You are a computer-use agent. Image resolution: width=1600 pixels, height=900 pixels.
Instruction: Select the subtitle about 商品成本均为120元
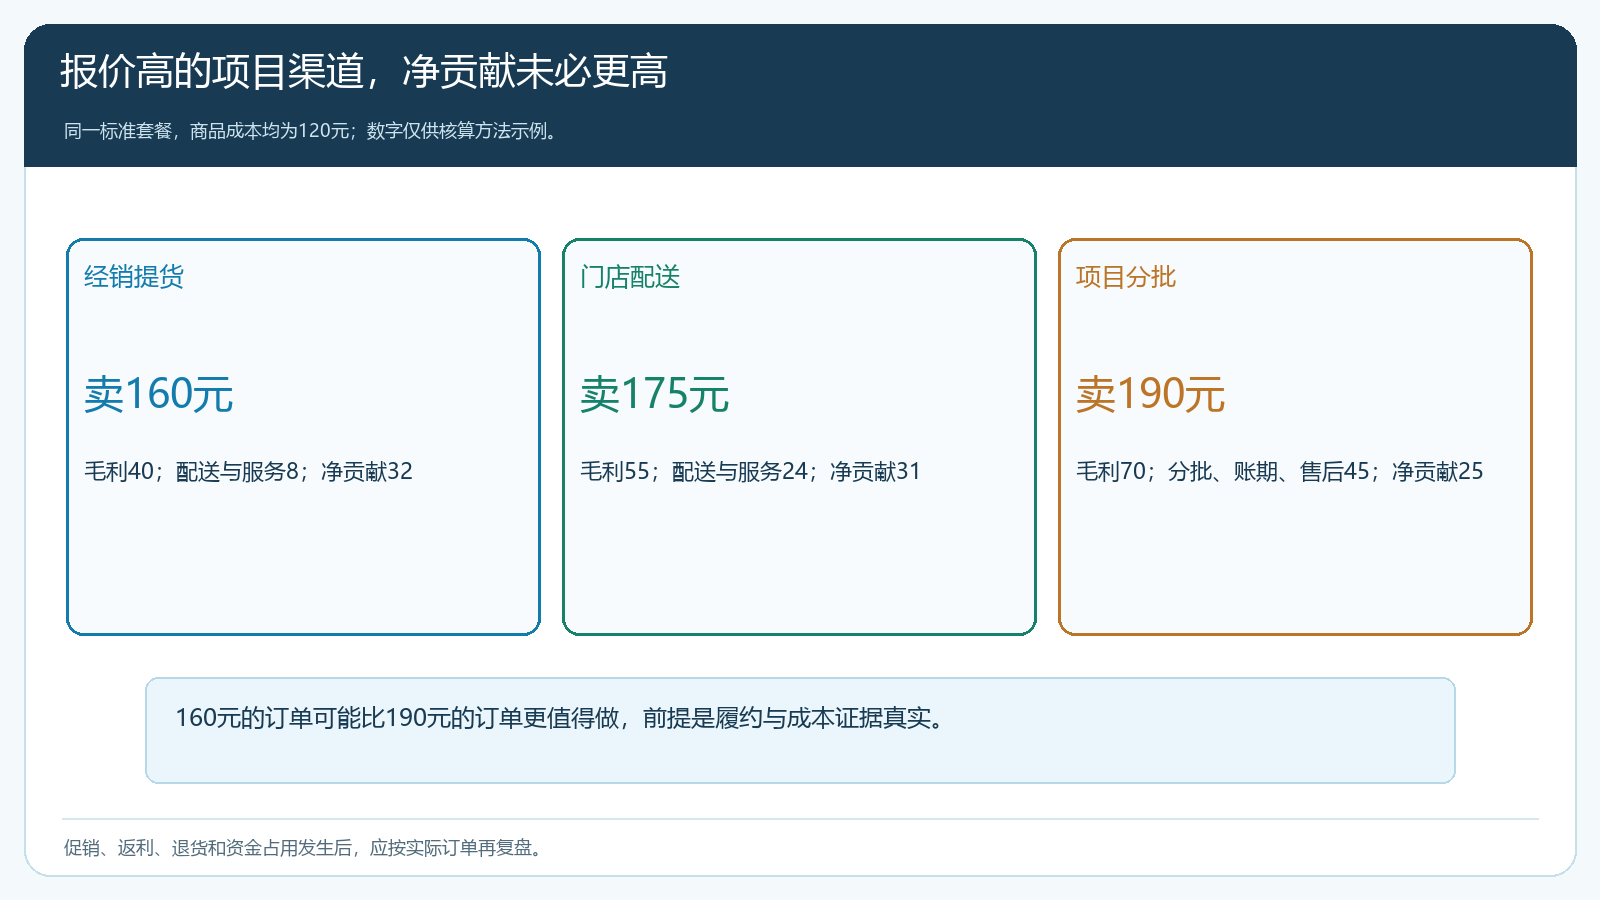coord(311,131)
